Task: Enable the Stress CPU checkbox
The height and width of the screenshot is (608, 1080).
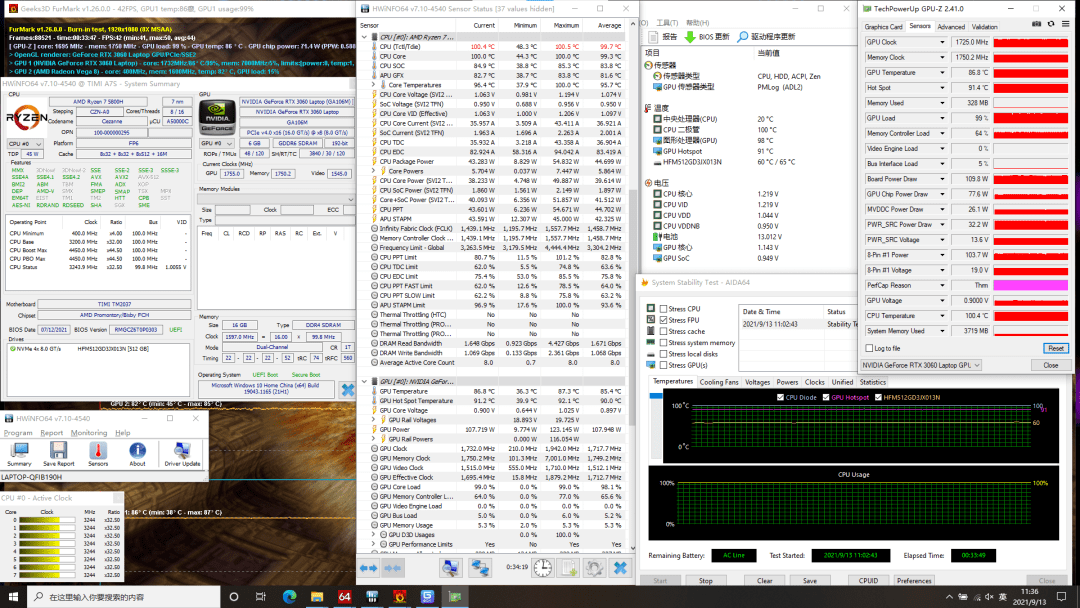Action: point(663,309)
